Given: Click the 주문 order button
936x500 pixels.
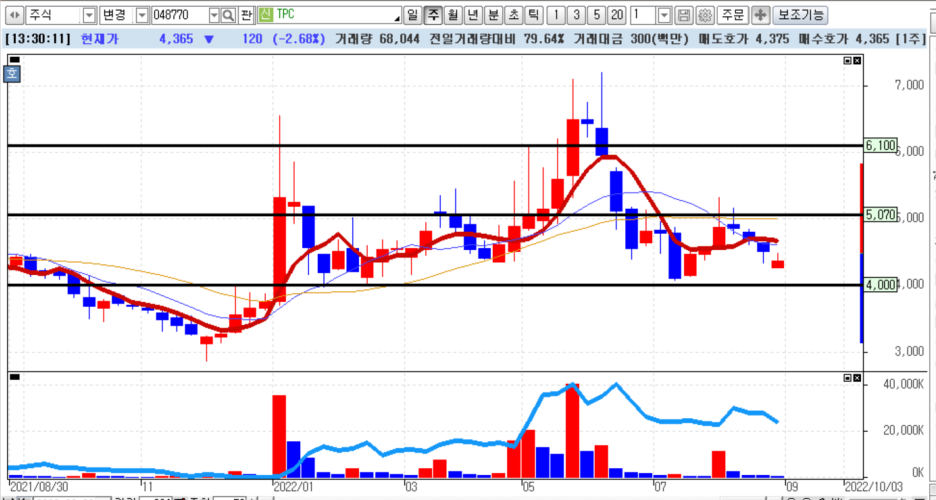Looking at the screenshot, I should tap(733, 15).
